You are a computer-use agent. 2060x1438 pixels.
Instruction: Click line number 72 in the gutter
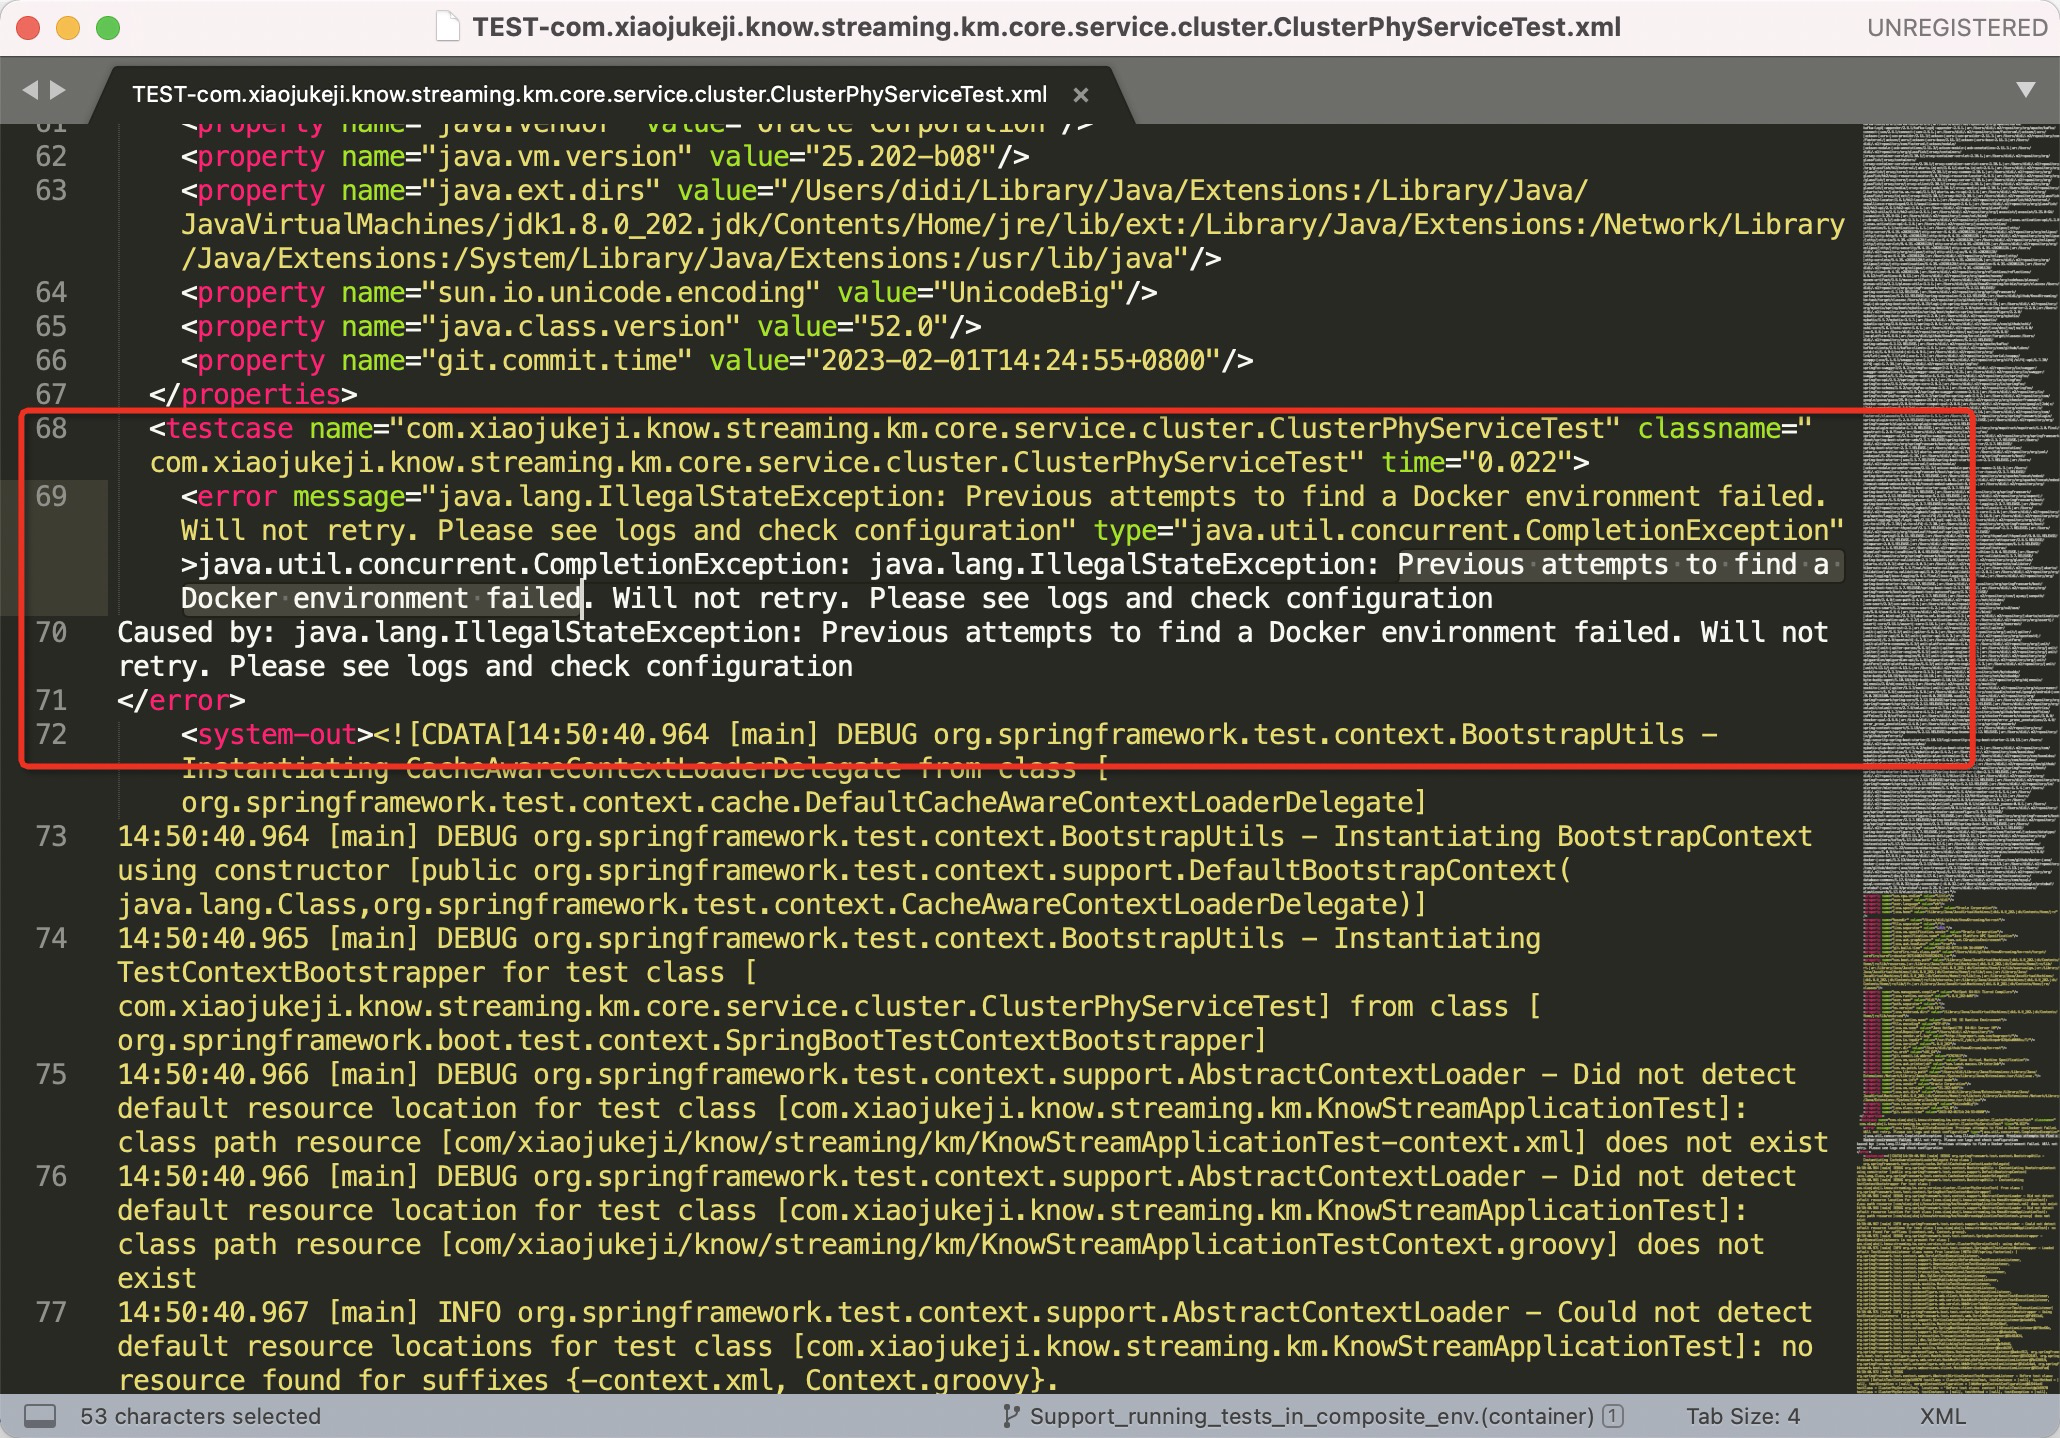click(x=51, y=735)
